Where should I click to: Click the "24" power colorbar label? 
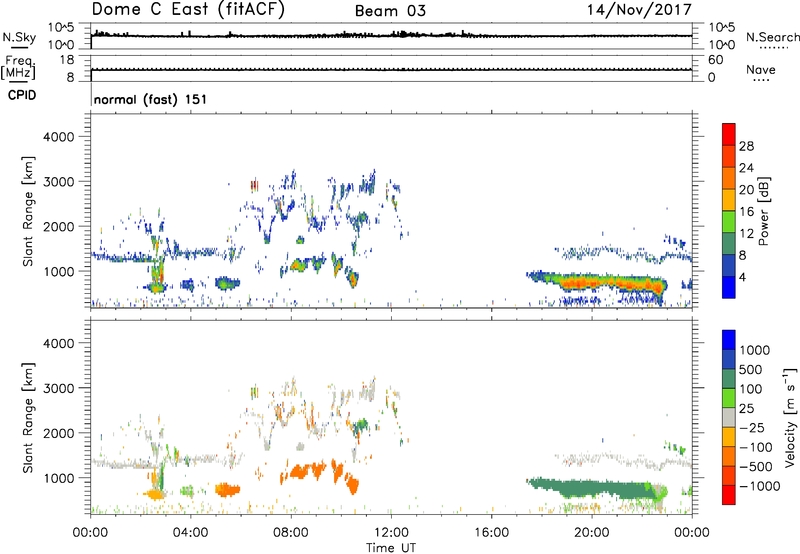746,168
